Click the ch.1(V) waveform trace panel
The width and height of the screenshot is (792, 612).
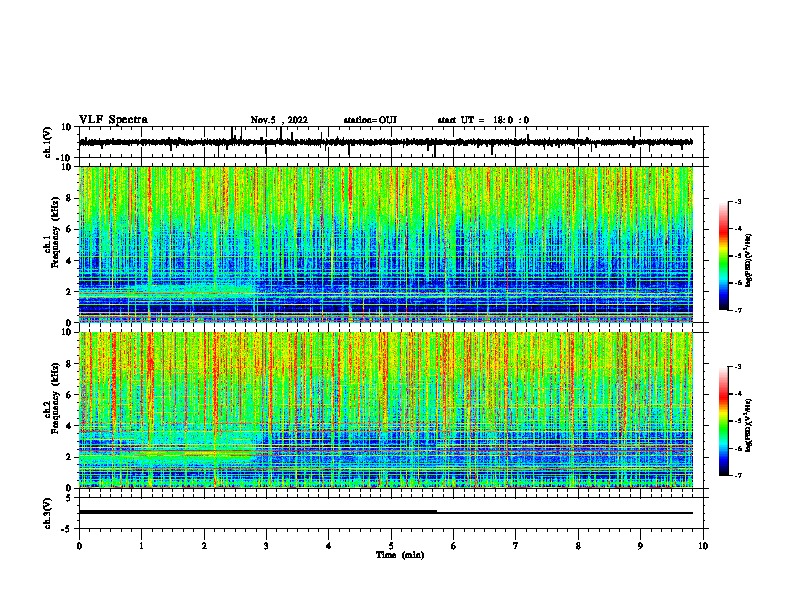tap(391, 142)
